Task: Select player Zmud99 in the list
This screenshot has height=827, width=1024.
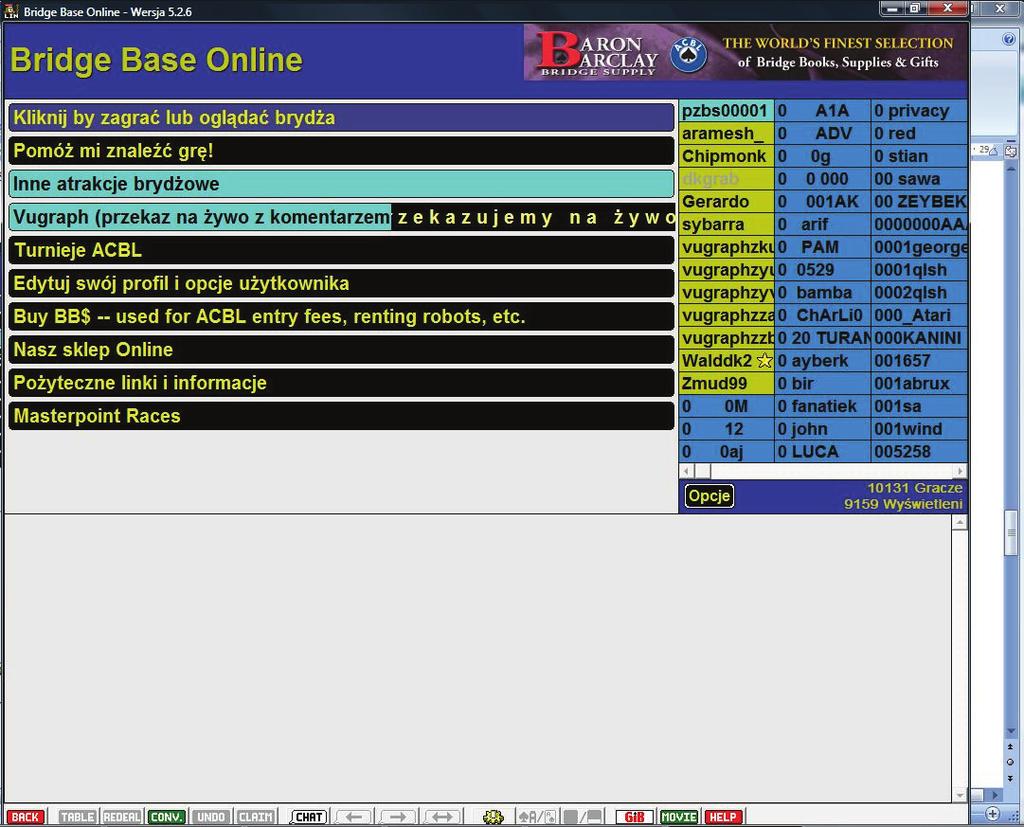Action: [x=726, y=383]
